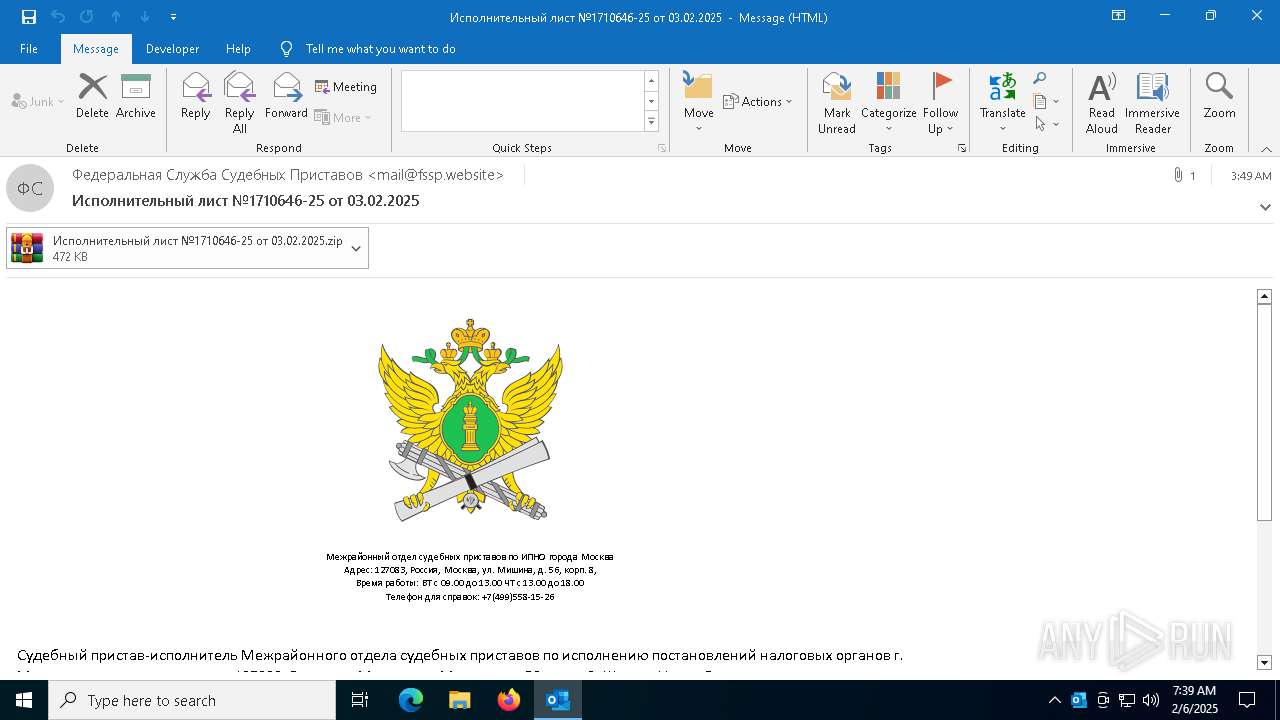Go to previous item with up arrow
The image size is (1280, 720).
click(x=116, y=17)
